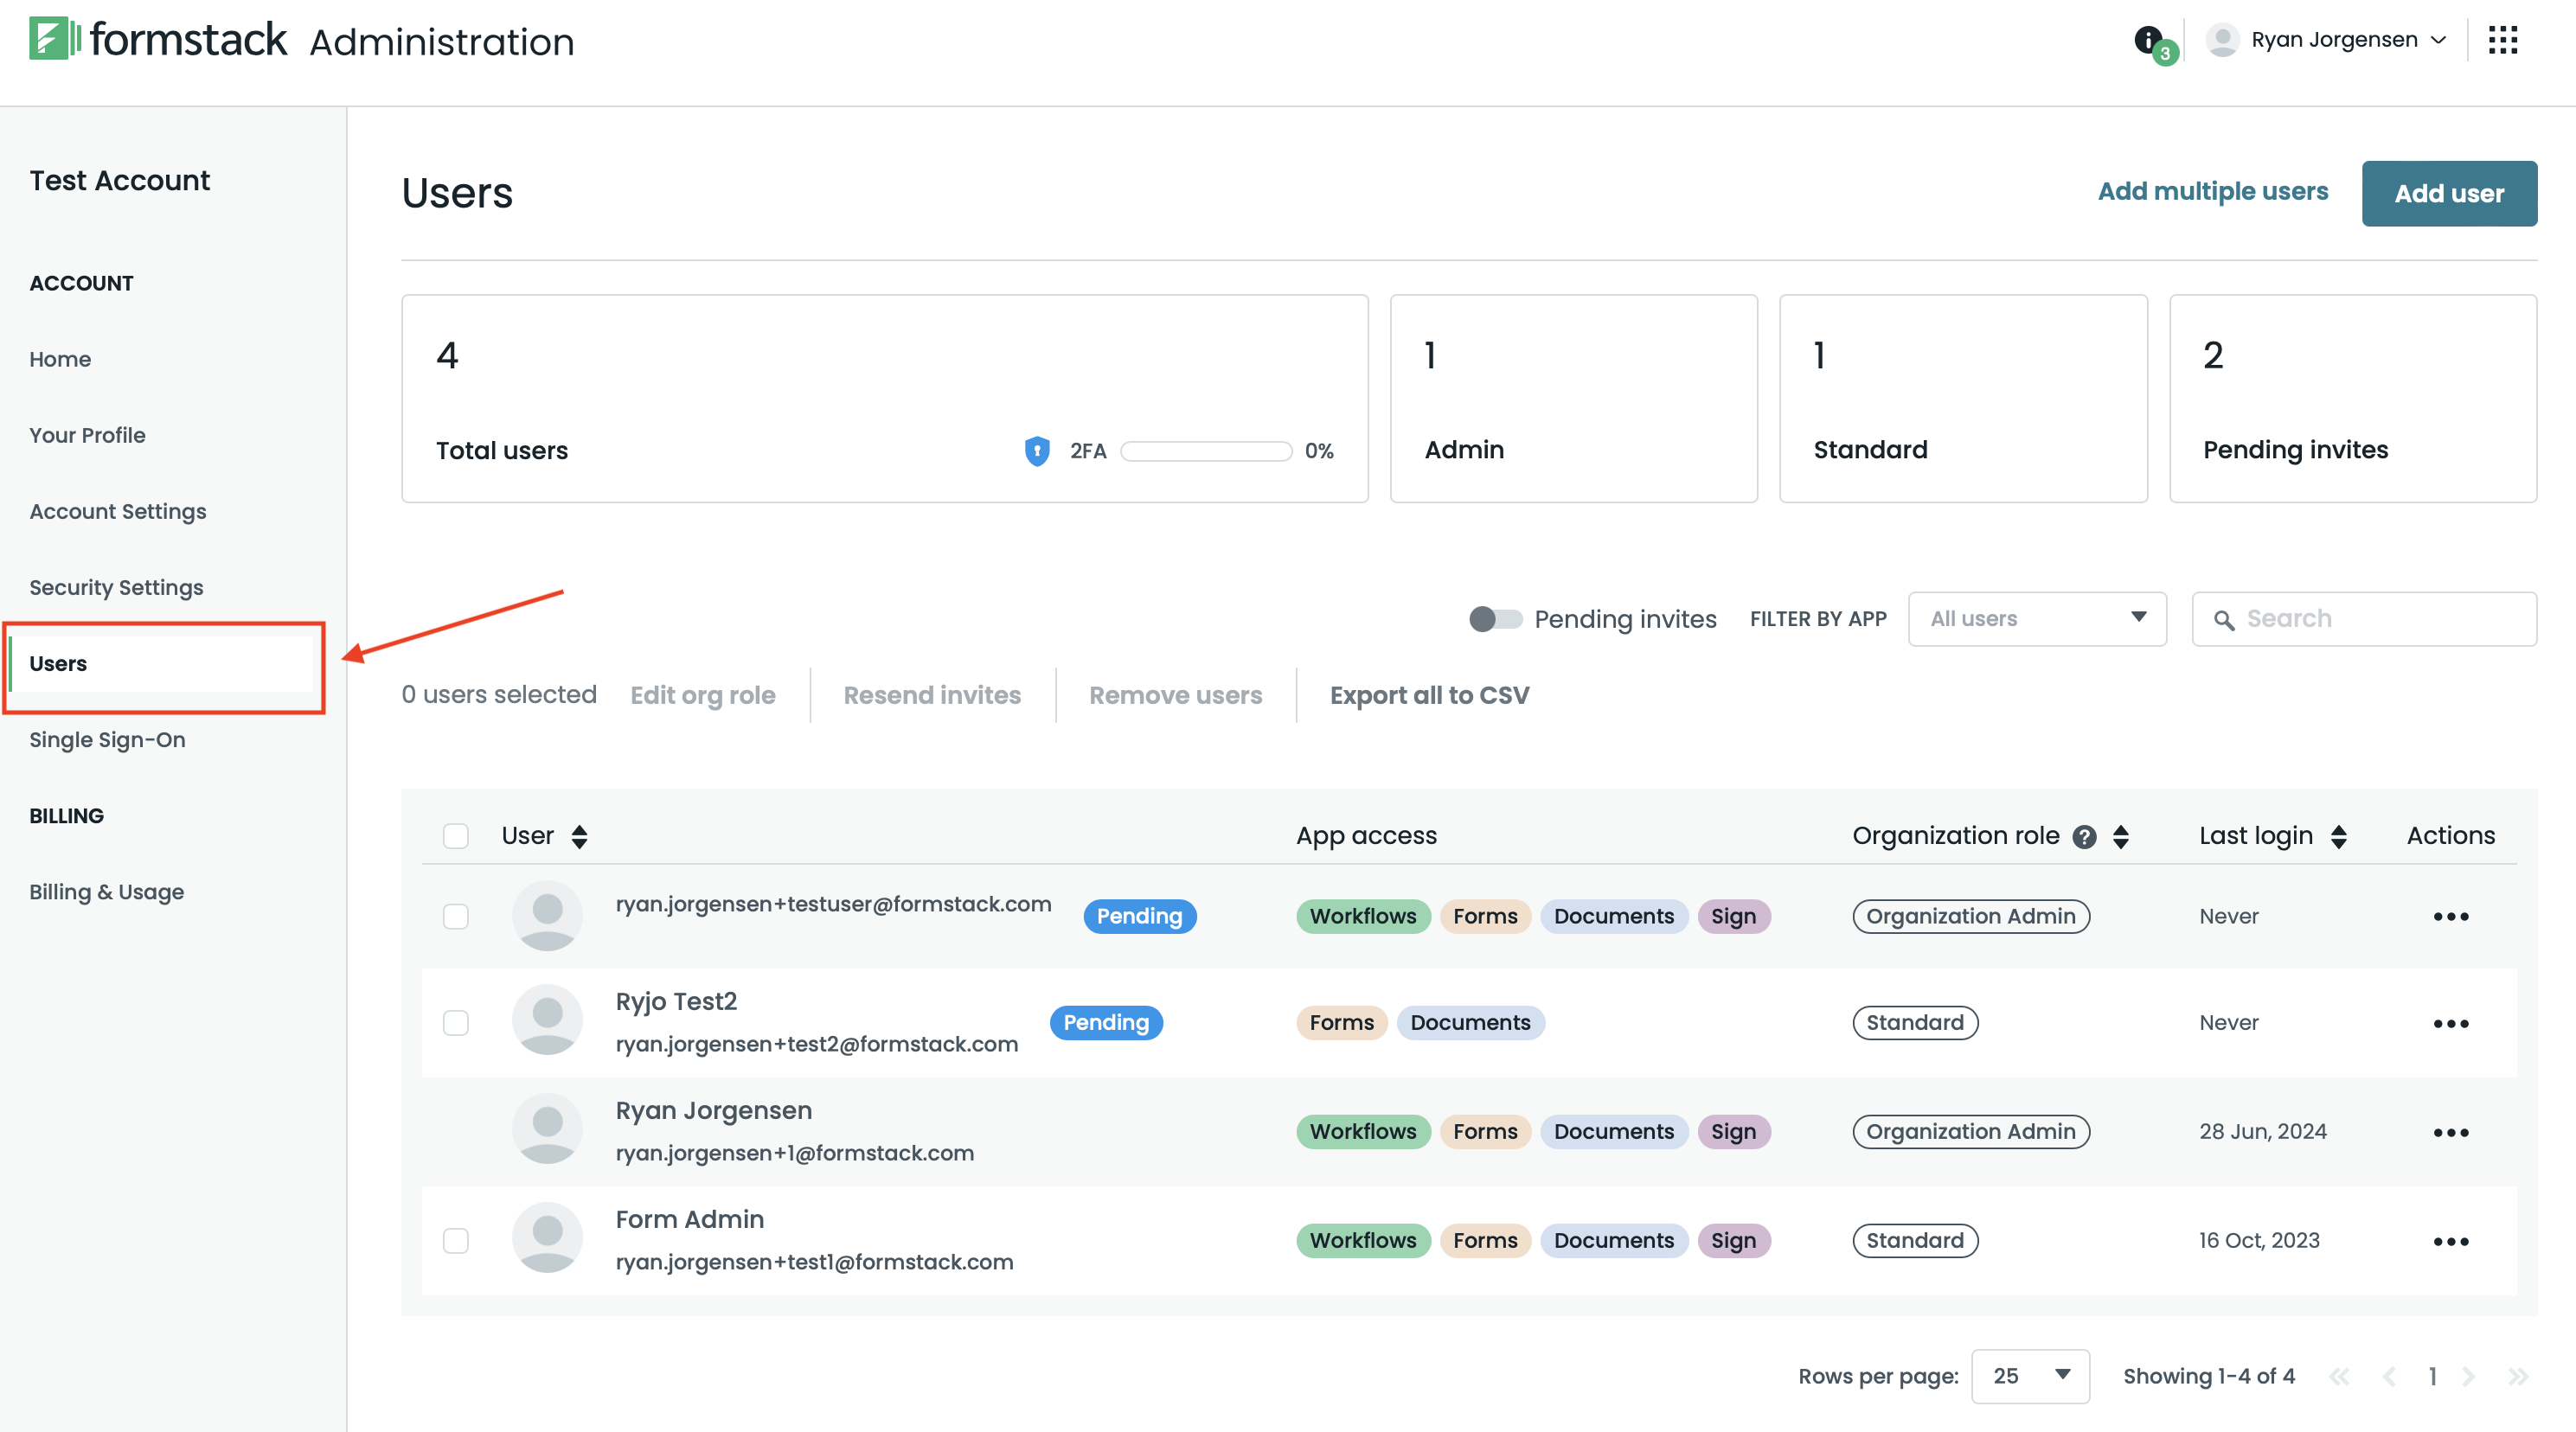The image size is (2576, 1432).
Task: Open the nine-dot app switcher grid
Action: click(x=2503, y=40)
